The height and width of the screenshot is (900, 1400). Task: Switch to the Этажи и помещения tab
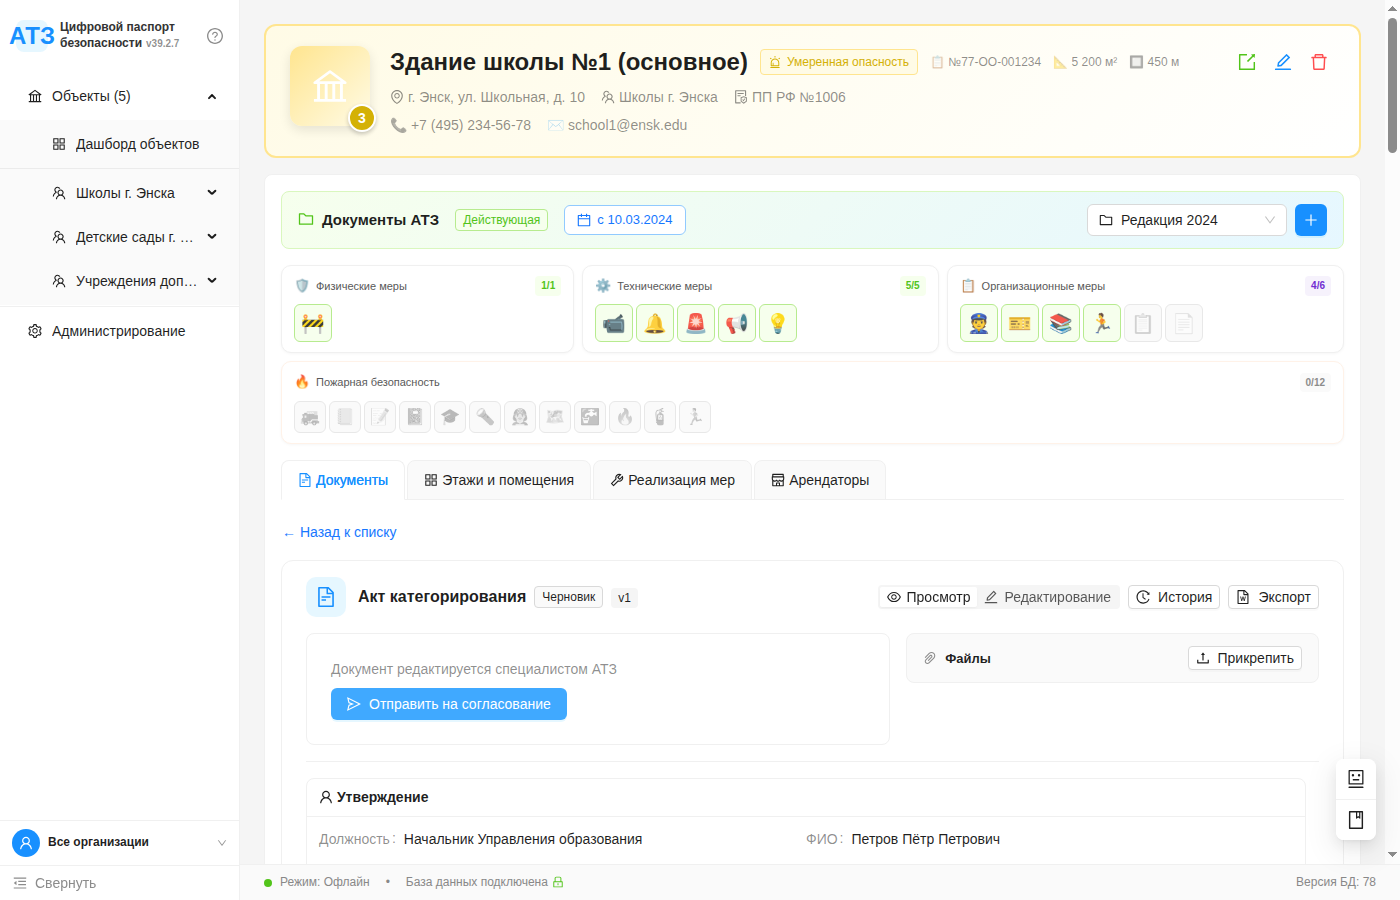click(x=498, y=480)
